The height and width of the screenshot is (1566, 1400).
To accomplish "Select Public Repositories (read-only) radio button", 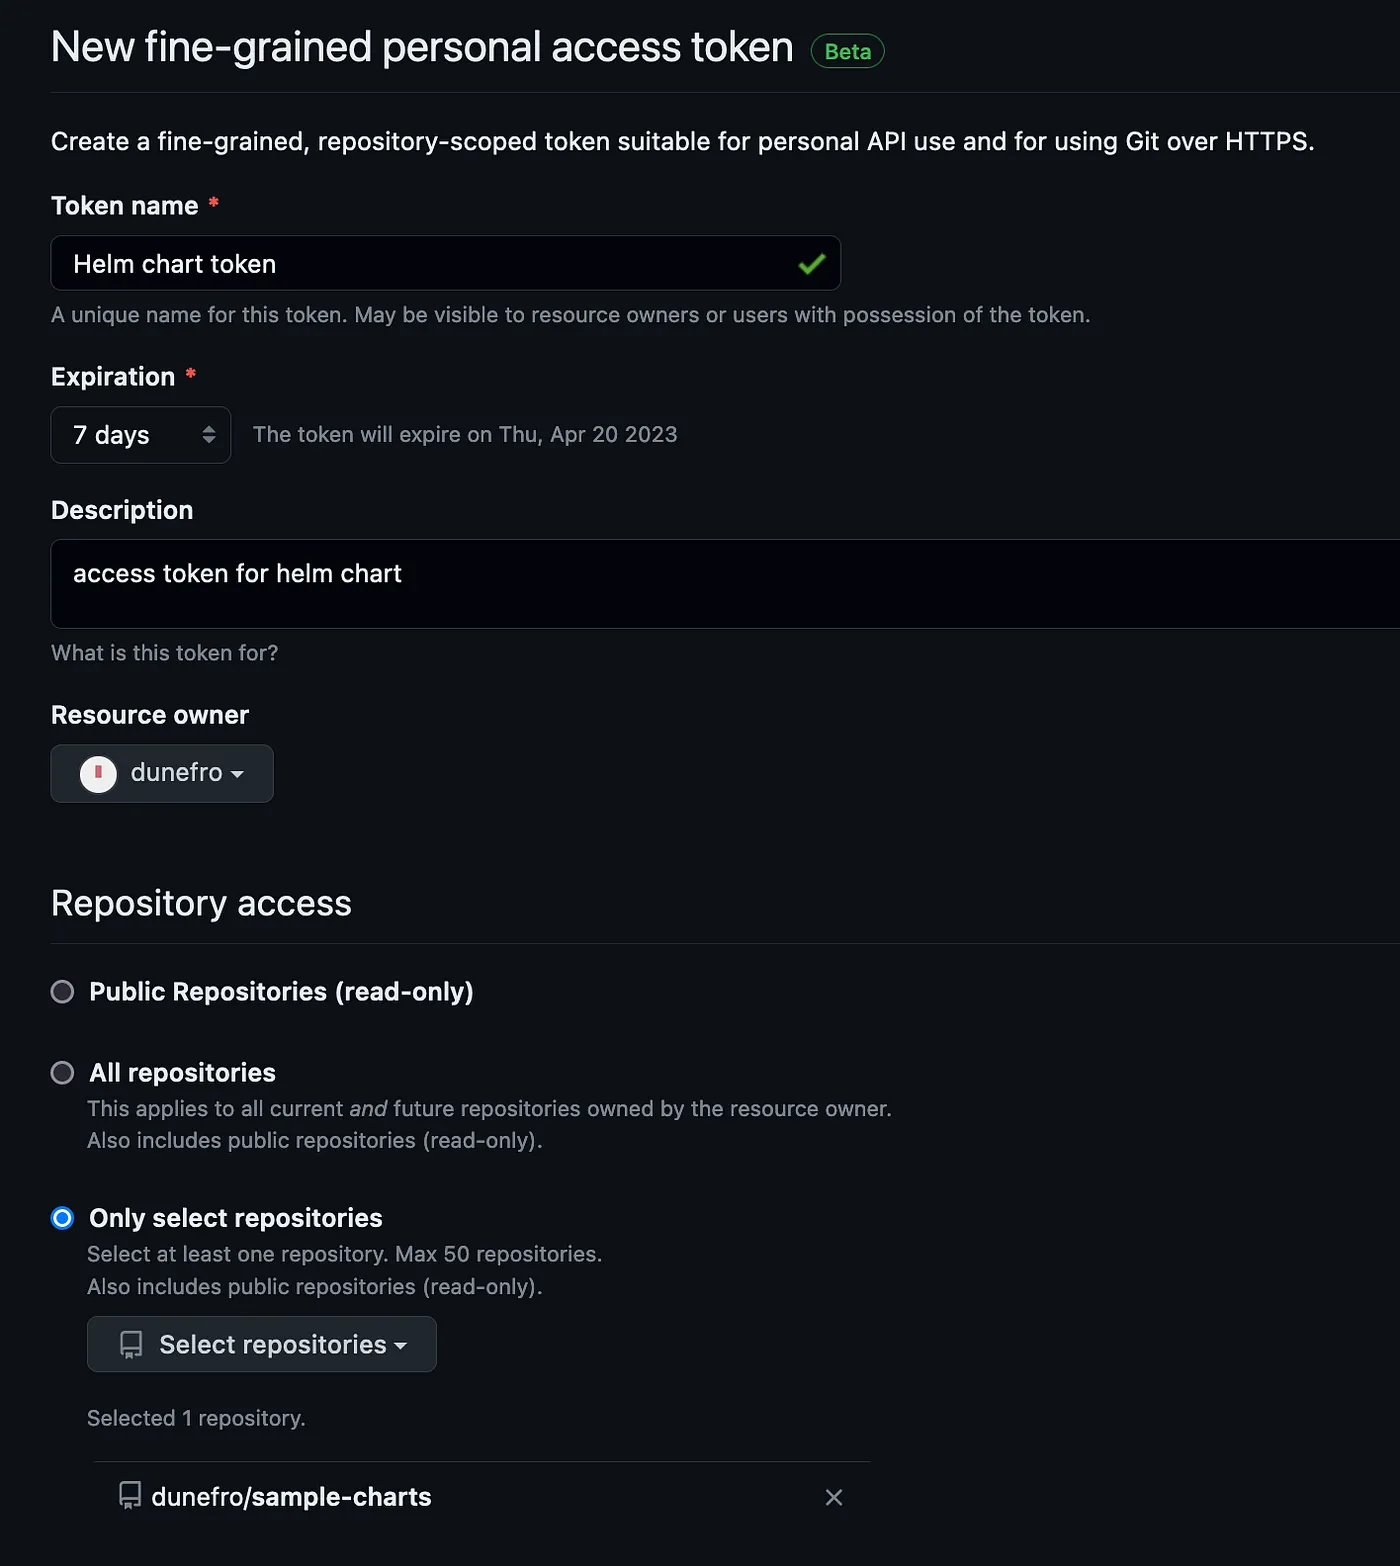I will coord(62,992).
